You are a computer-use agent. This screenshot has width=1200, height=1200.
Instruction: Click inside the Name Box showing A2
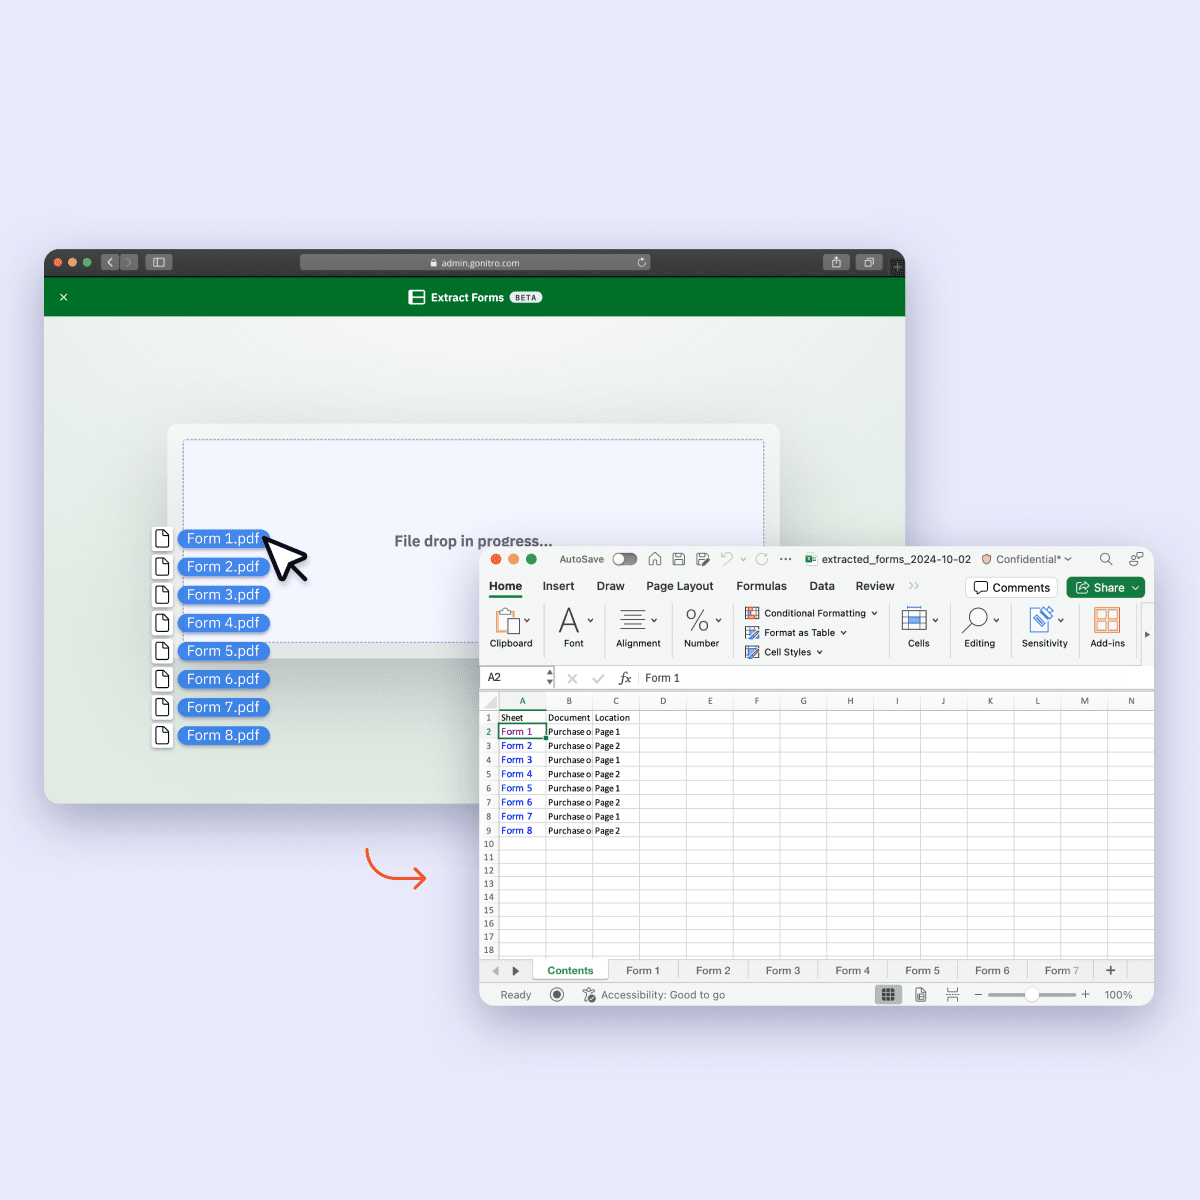click(512, 677)
